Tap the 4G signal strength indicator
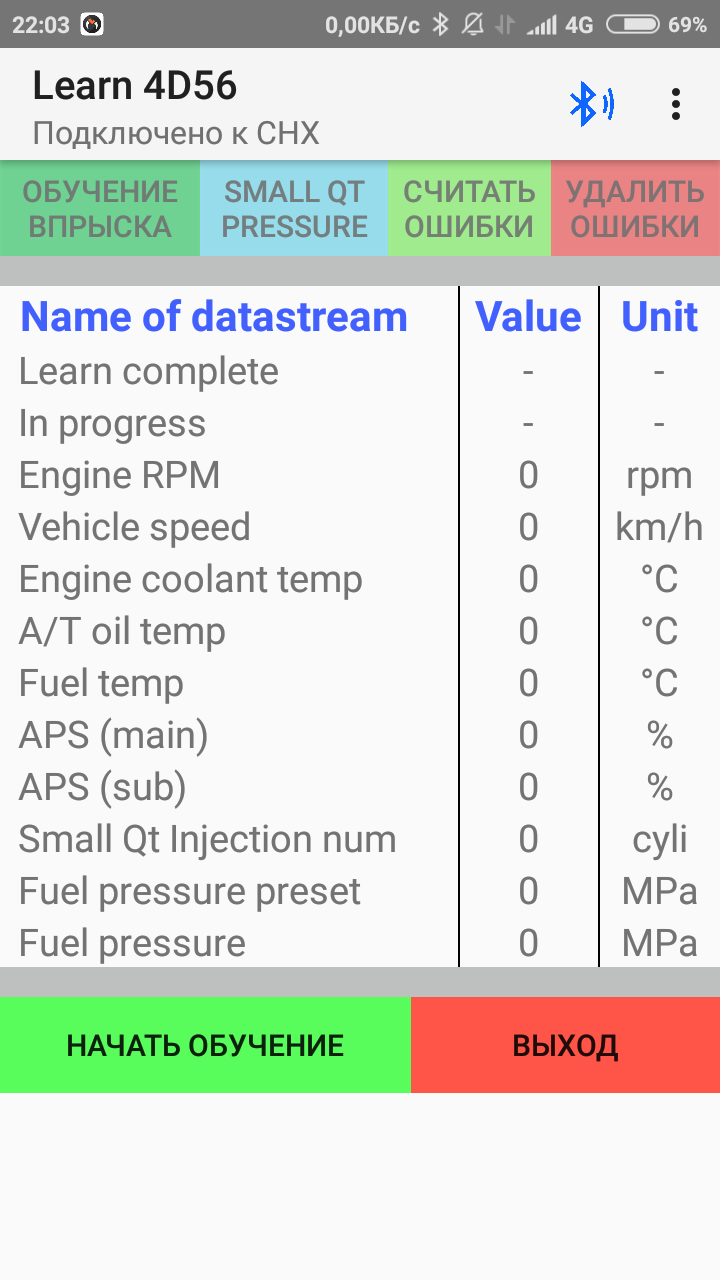Viewport: 720px width, 1280px height. pos(560,25)
